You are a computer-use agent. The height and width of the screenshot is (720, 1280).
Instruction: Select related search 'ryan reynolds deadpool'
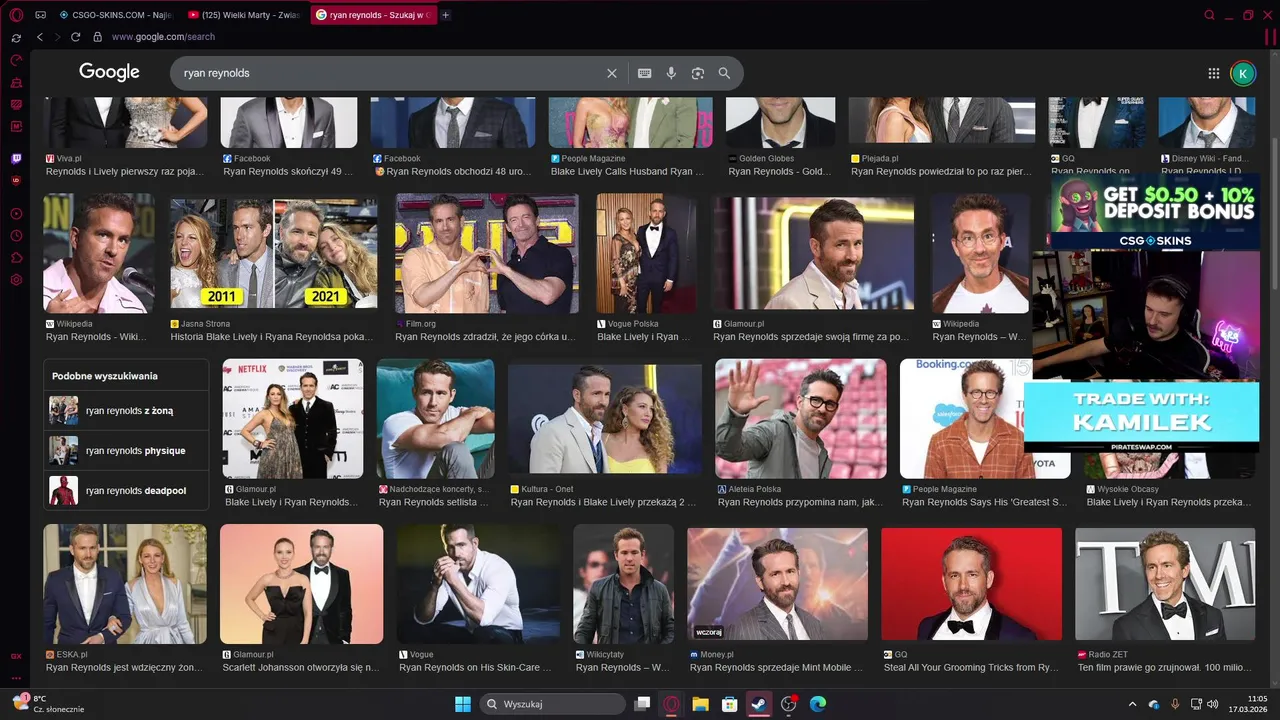click(x=127, y=491)
